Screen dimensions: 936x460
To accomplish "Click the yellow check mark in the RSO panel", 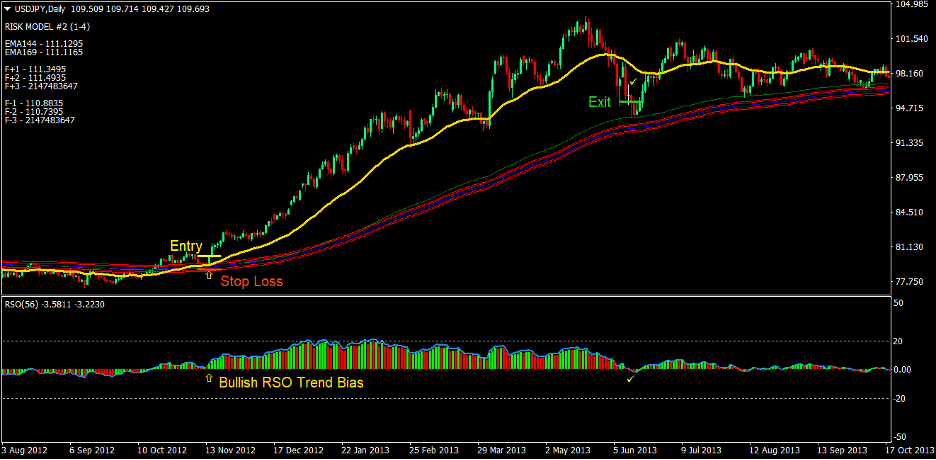I will [629, 379].
